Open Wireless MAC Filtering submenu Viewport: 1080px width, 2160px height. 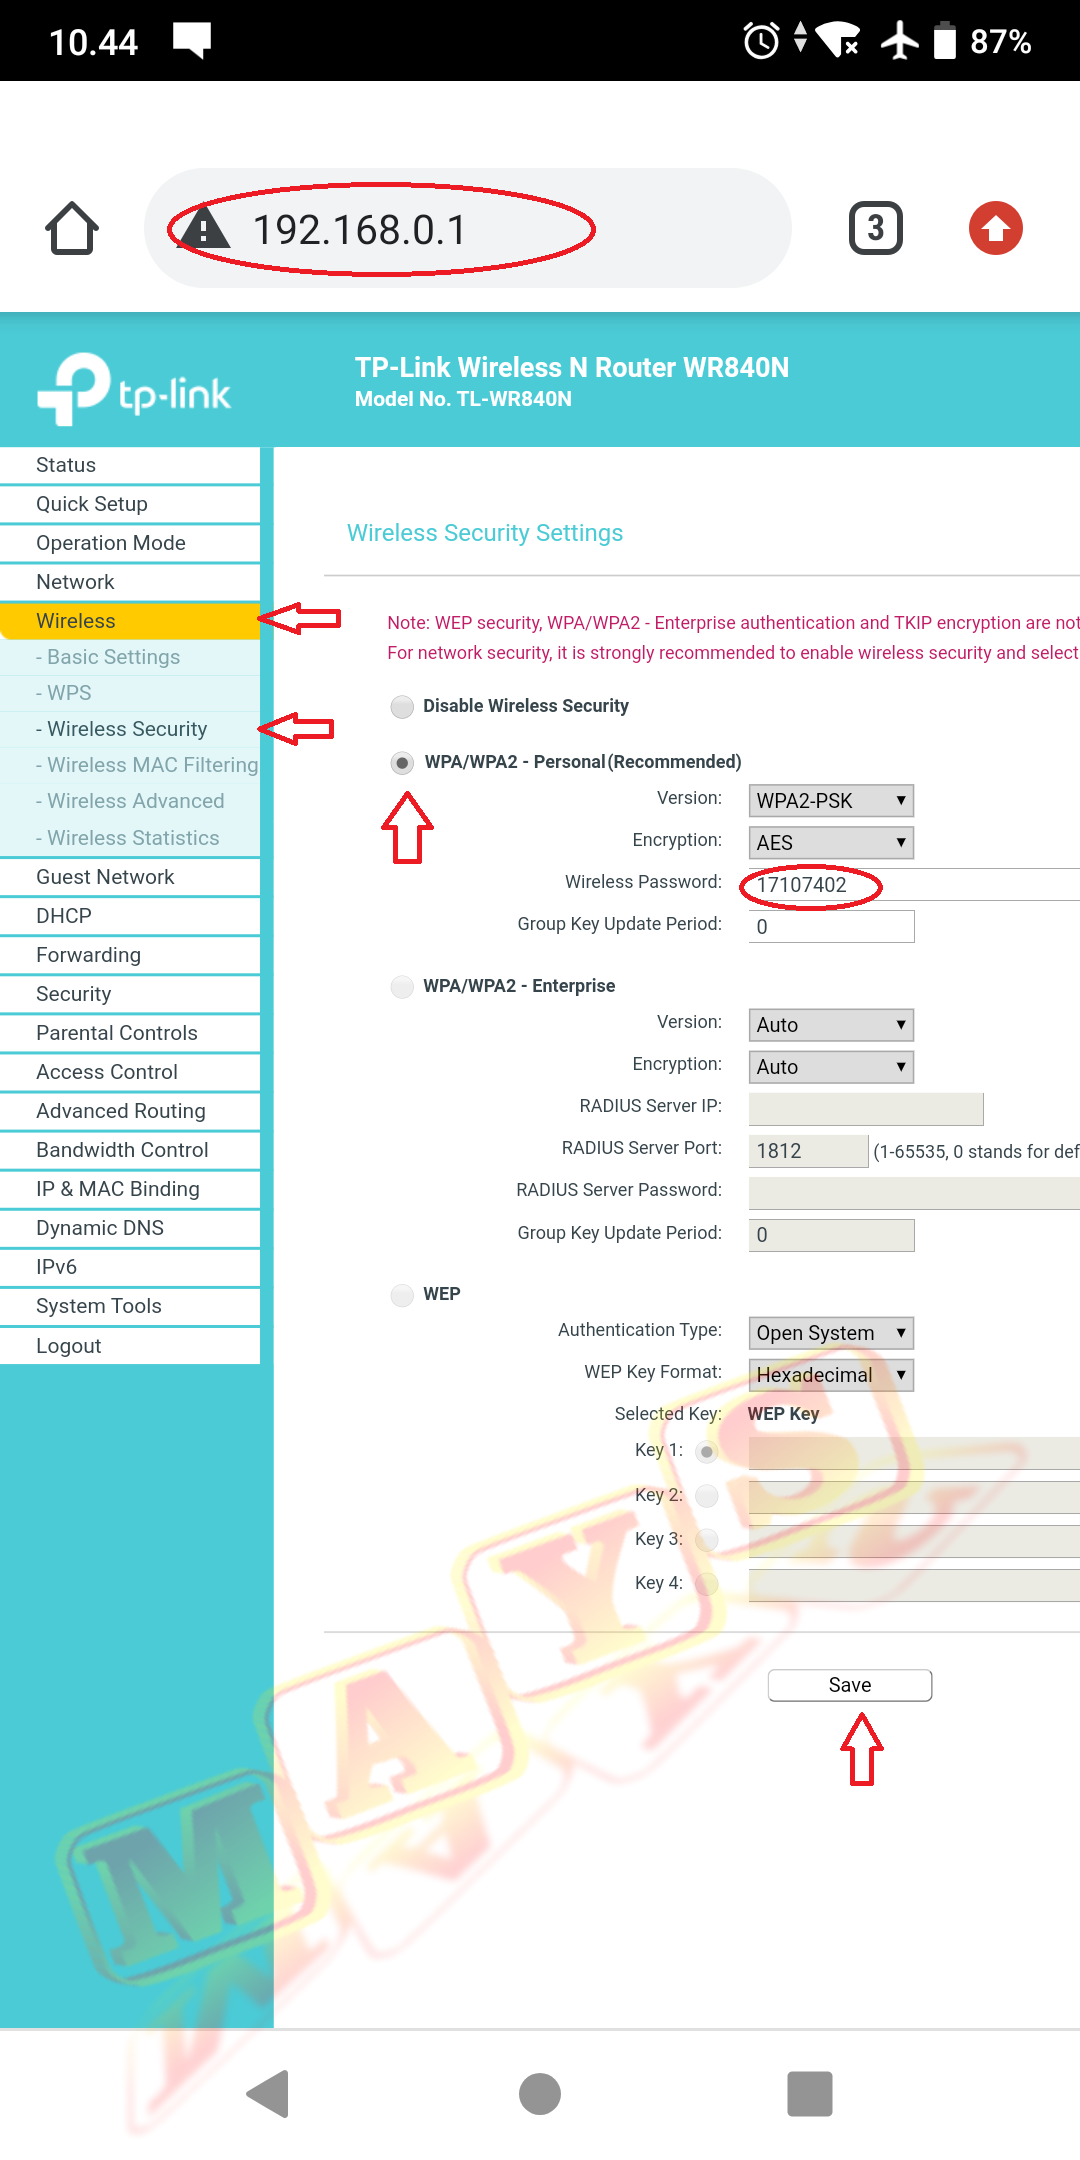[130, 765]
